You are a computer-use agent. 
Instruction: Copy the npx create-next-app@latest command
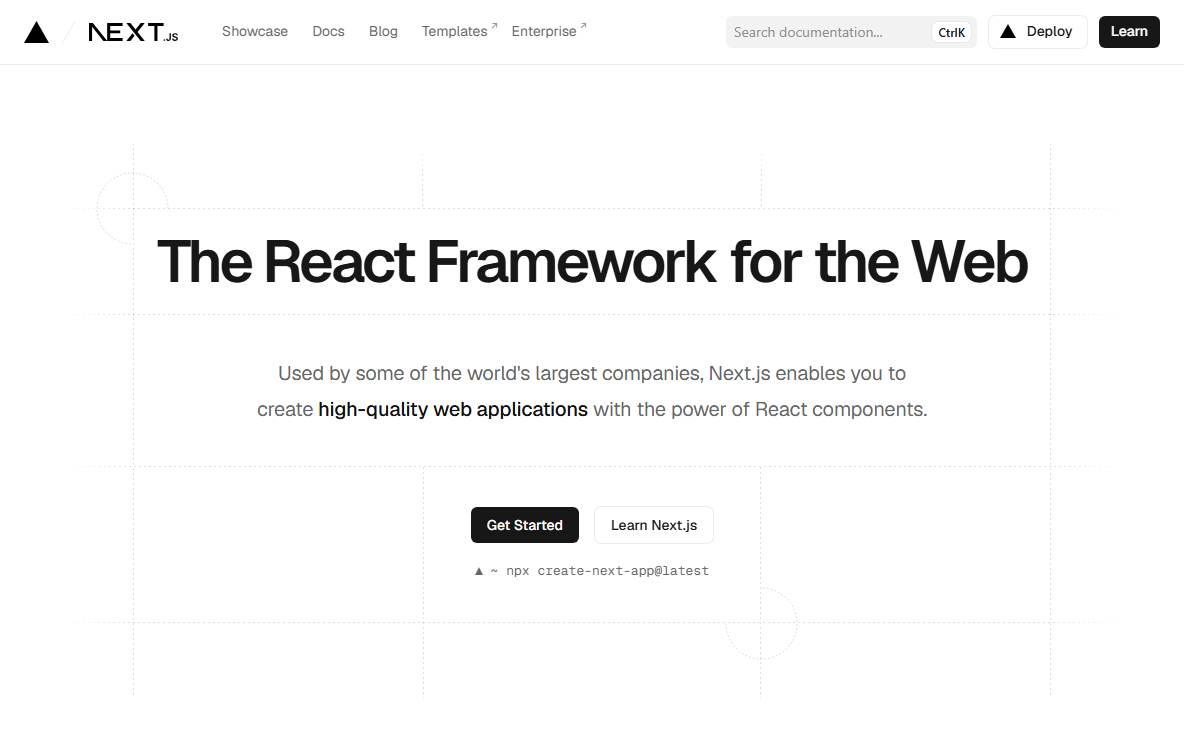pyautogui.click(x=592, y=571)
